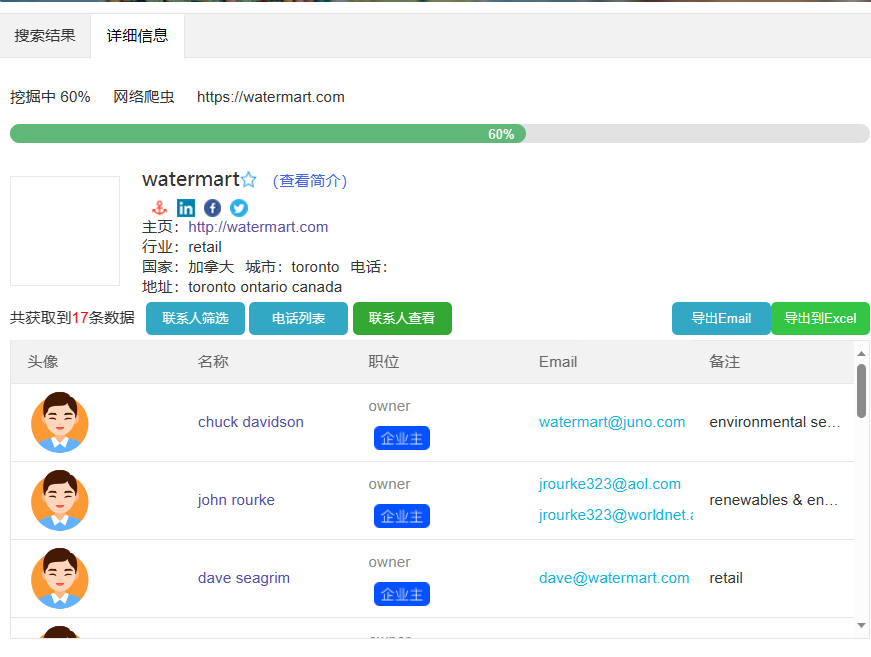Click the 名称 column header
The width and height of the screenshot is (871, 657).
(213, 362)
